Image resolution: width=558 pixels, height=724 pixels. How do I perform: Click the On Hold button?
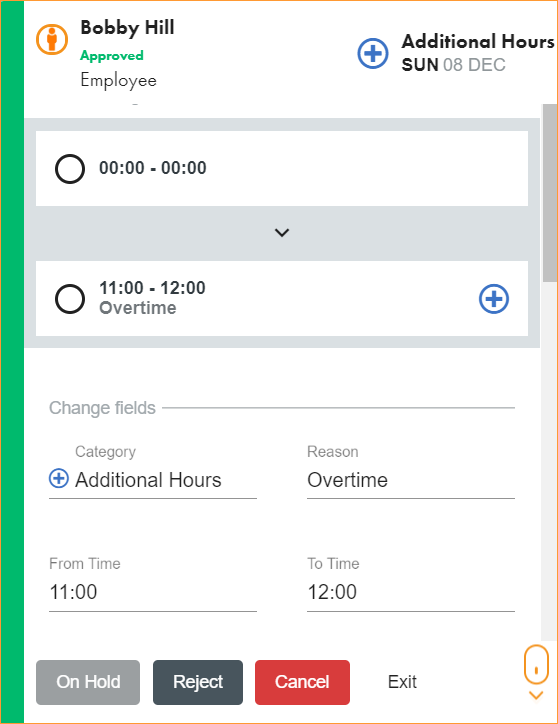88,682
